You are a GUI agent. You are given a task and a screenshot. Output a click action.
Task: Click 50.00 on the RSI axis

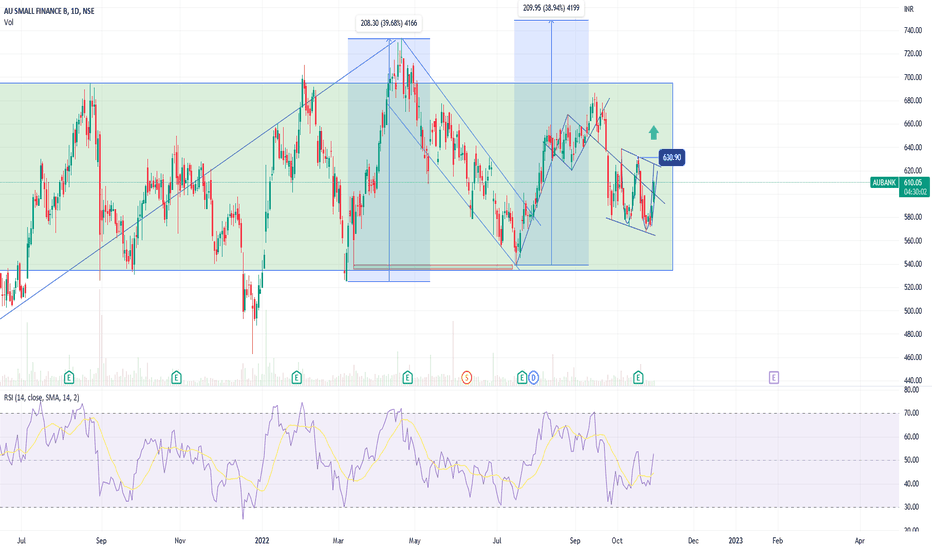tap(911, 460)
